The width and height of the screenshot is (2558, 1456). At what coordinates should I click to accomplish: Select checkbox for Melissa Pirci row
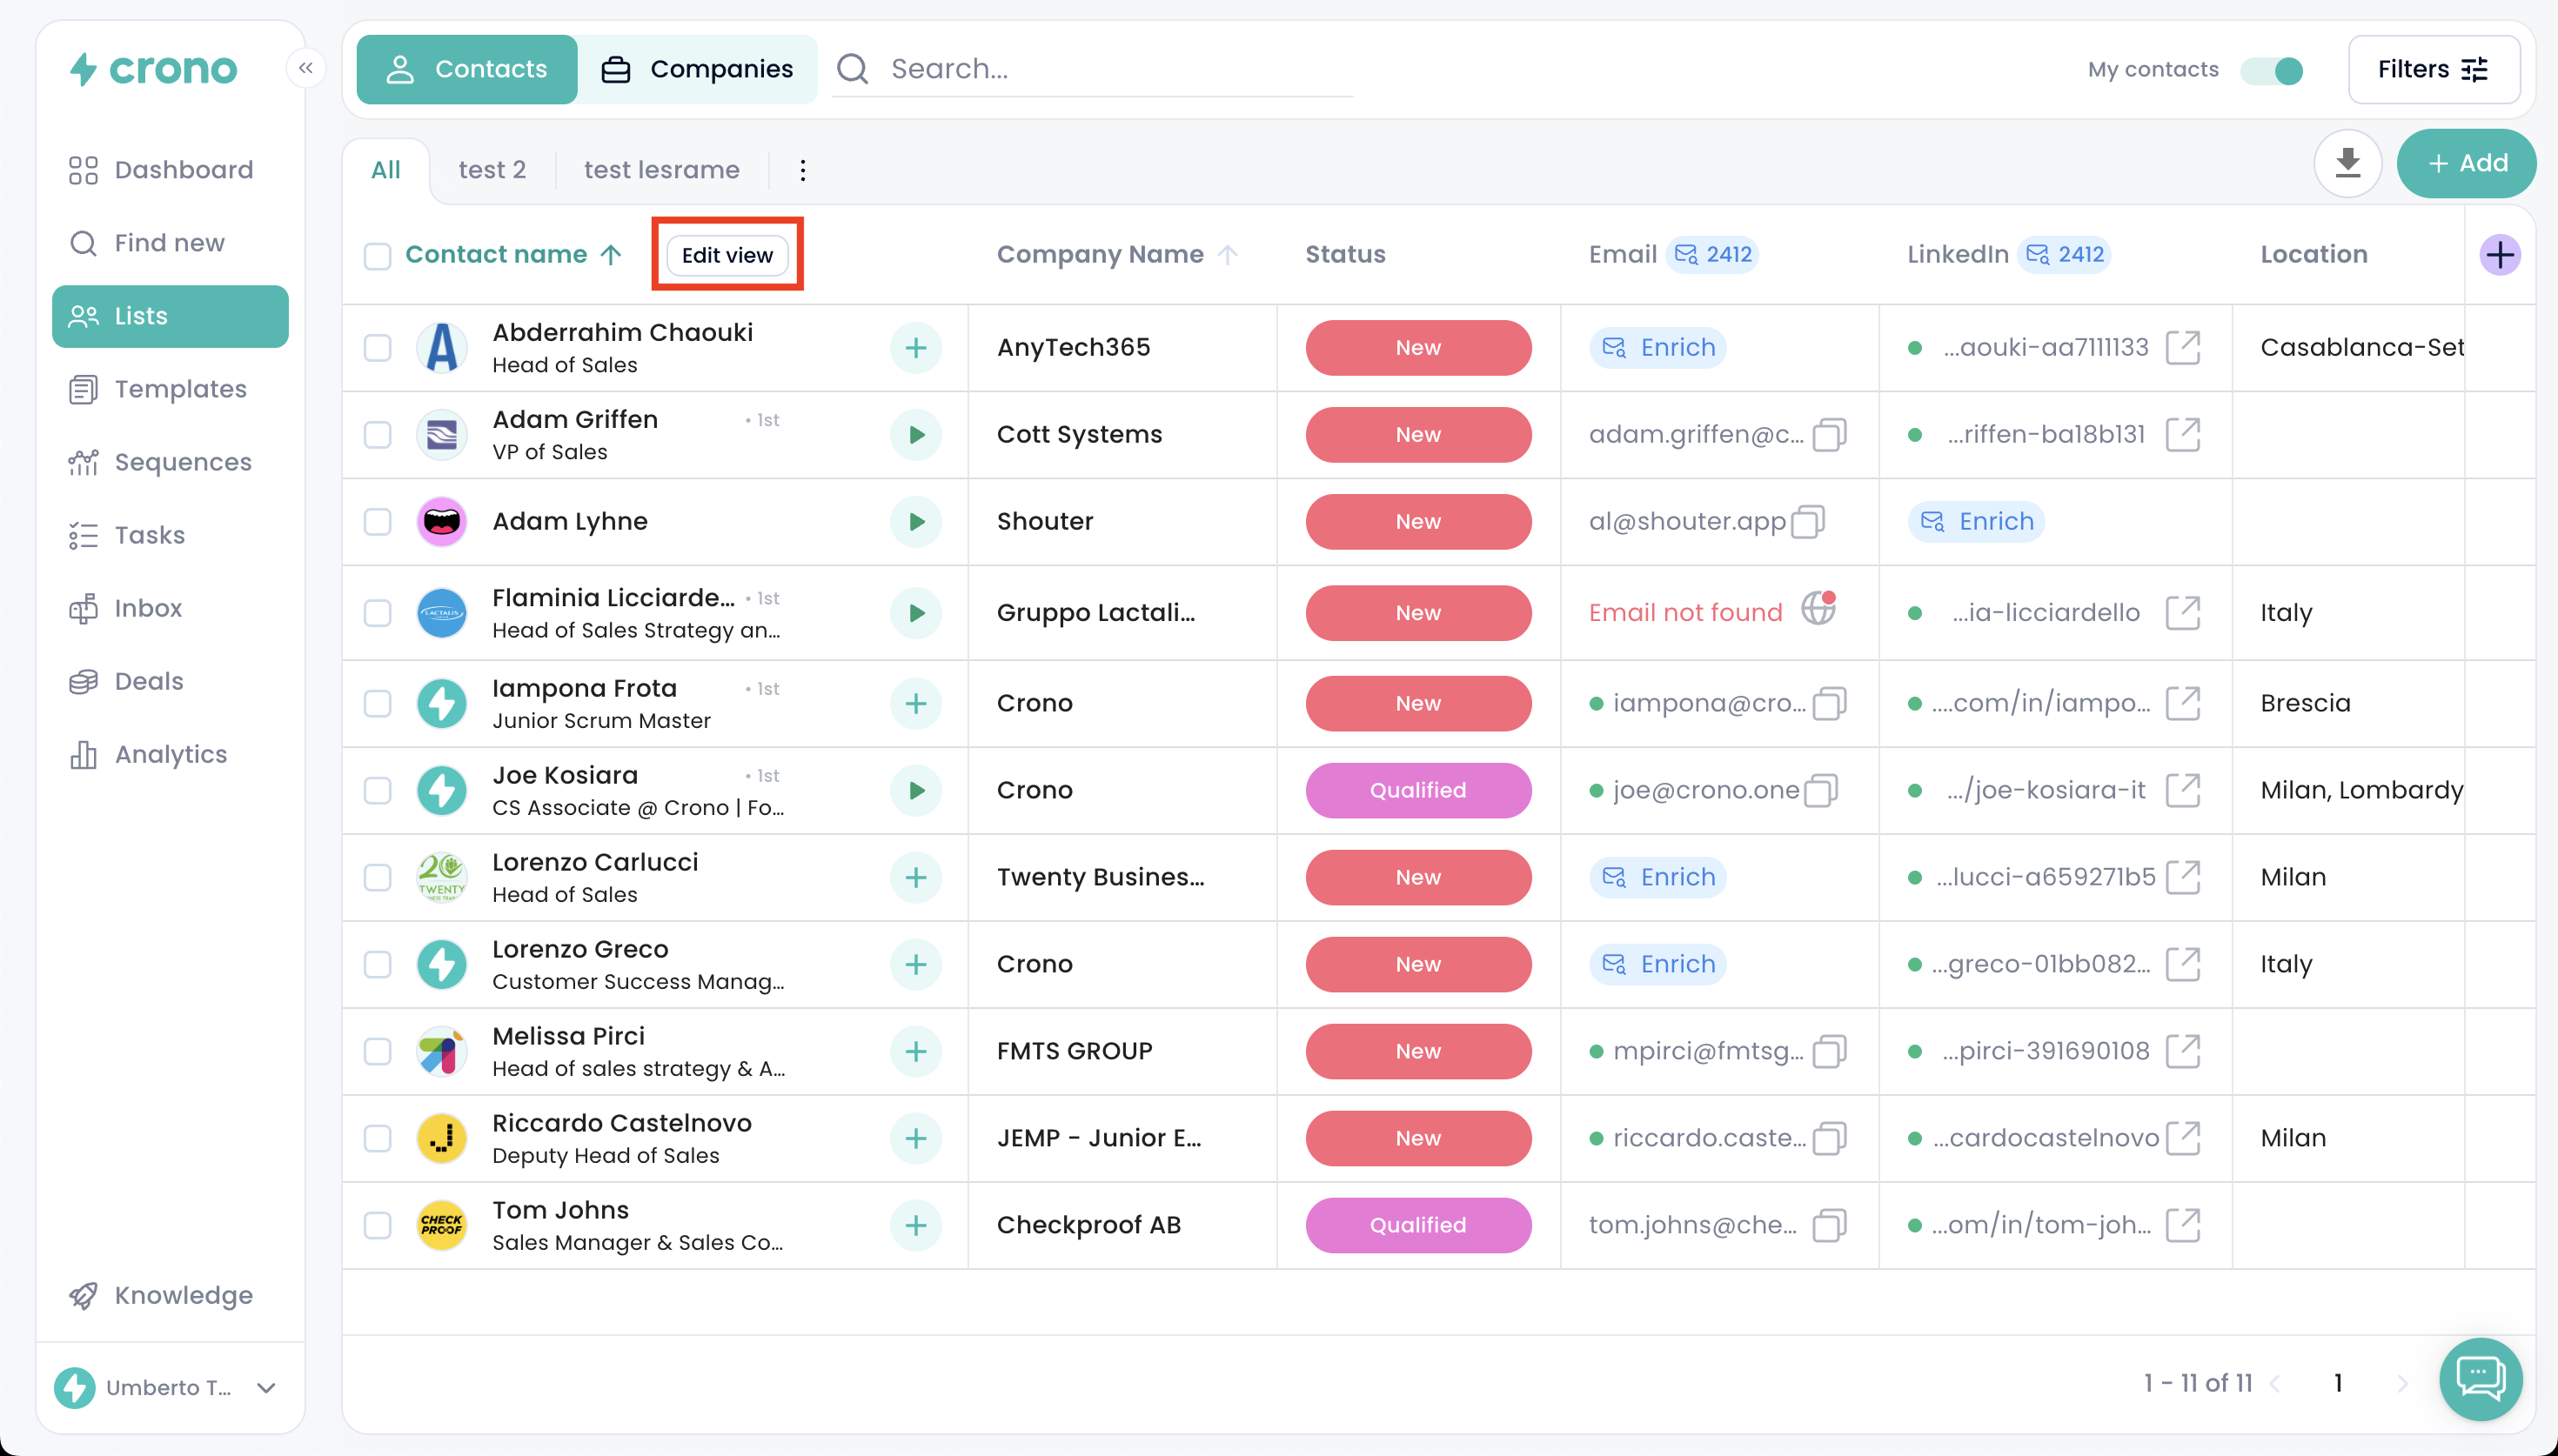coord(377,1052)
